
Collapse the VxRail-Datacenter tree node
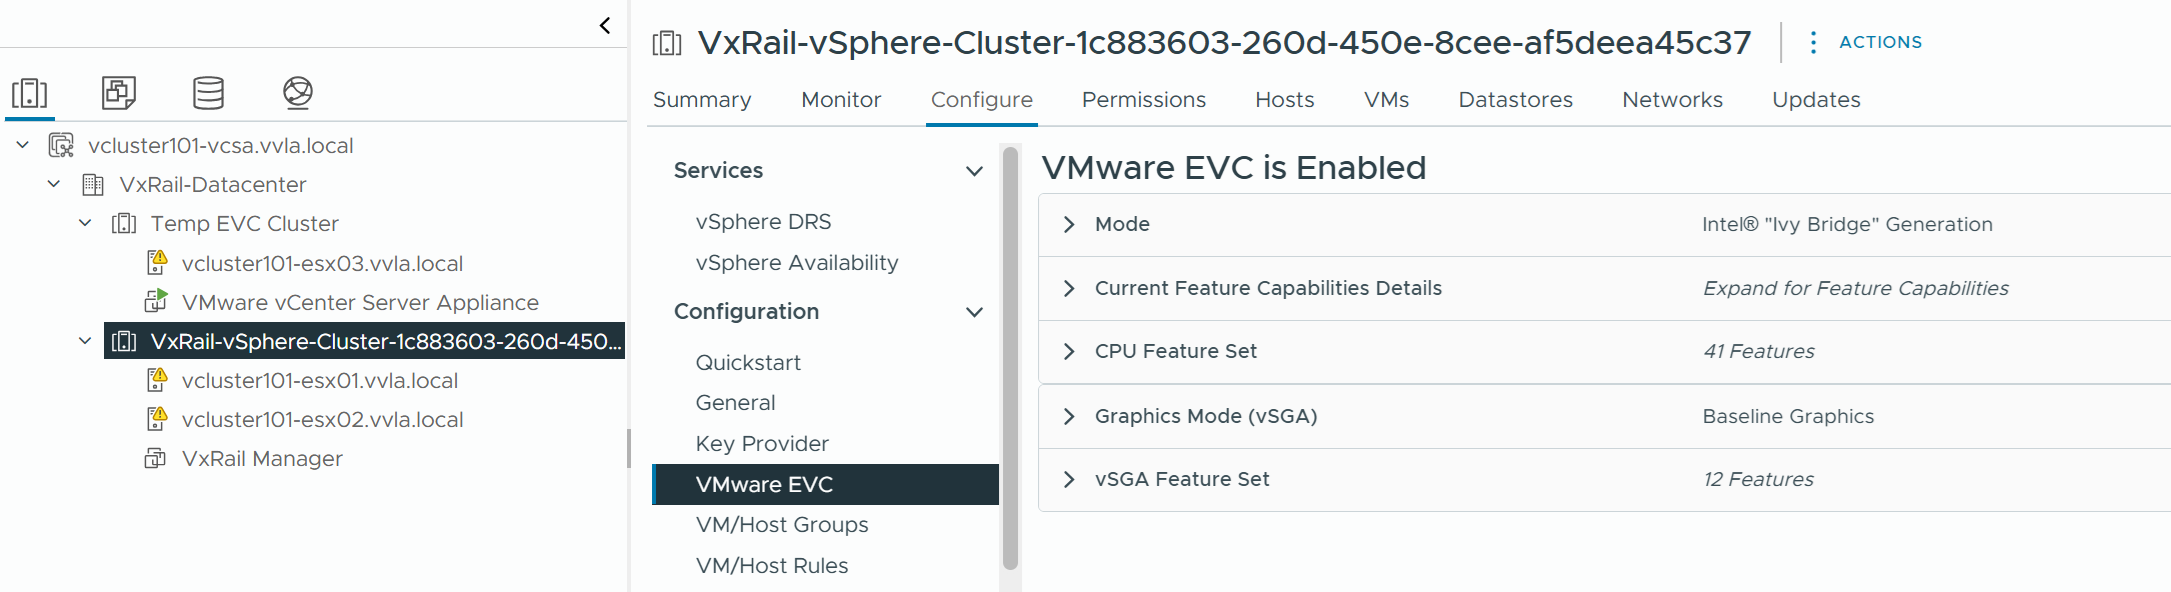[54, 184]
